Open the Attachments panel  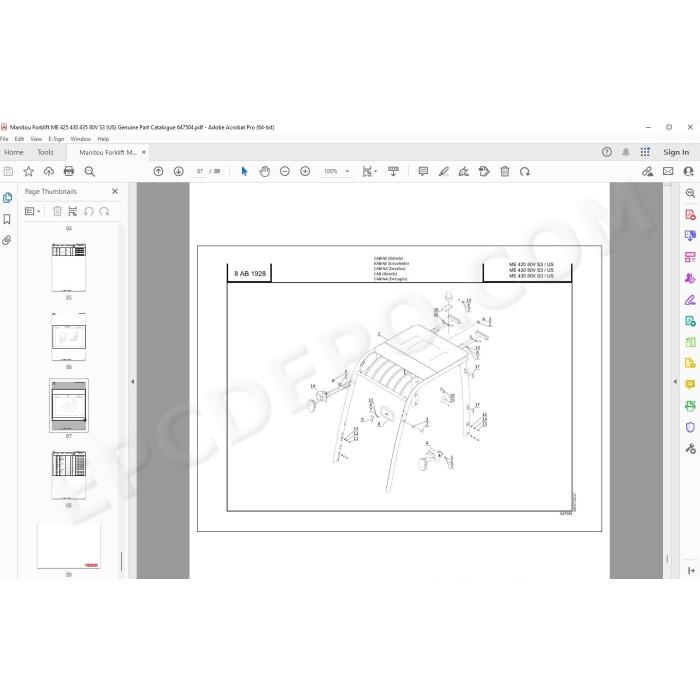(7, 241)
